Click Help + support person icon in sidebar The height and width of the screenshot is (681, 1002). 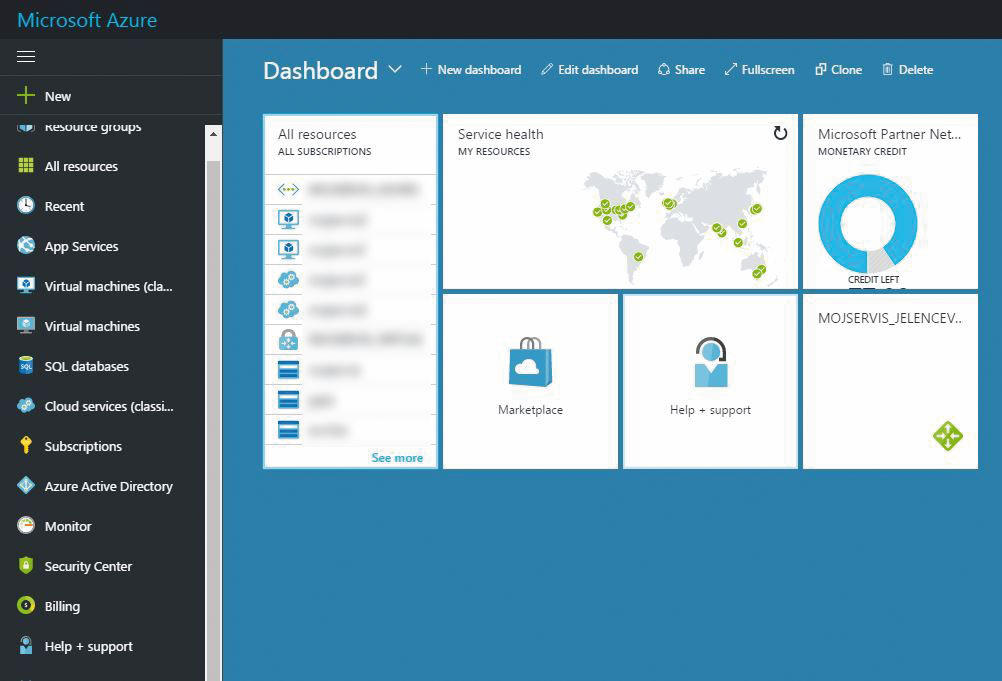(26, 645)
